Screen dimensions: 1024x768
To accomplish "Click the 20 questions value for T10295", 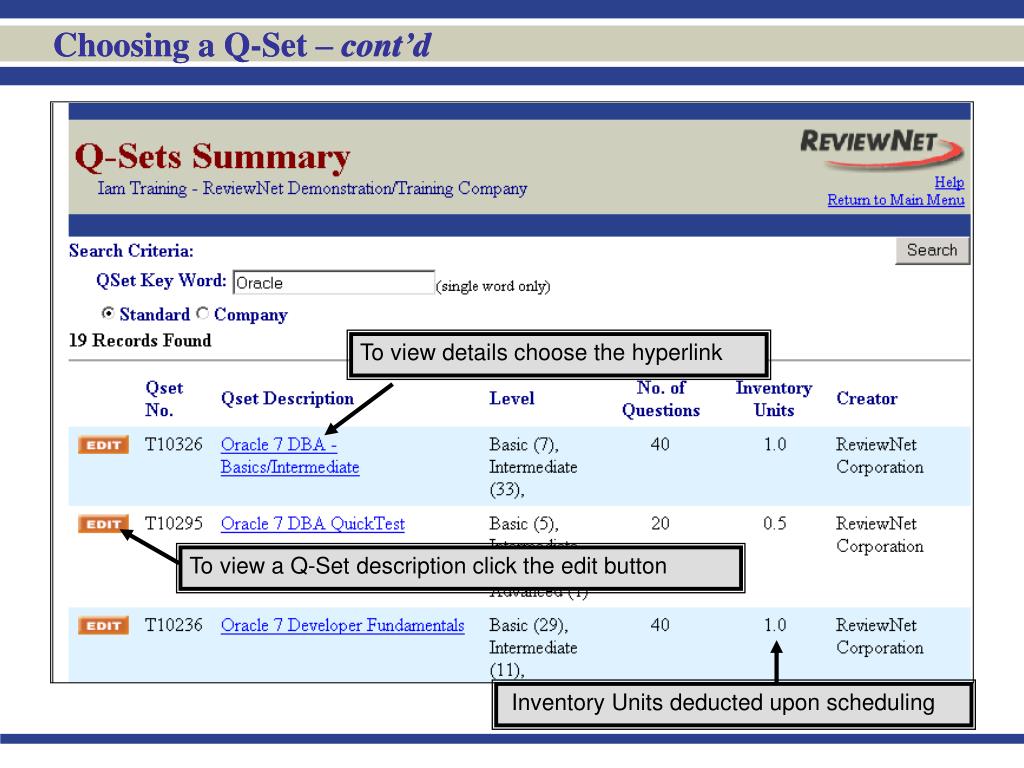I will [x=660, y=524].
